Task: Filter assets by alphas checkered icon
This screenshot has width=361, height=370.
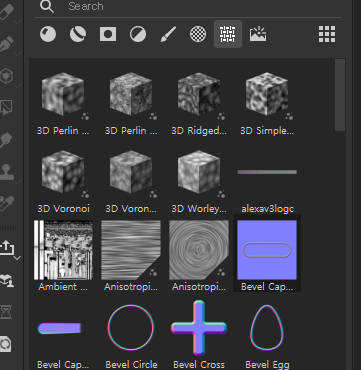Action: (x=198, y=34)
